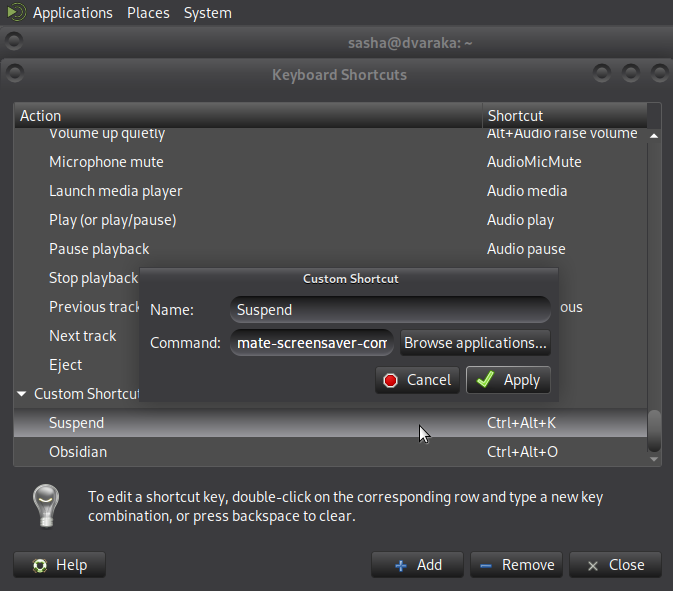The image size is (673, 591).
Task: Cancel the Custom Shortcut dialog
Action: click(x=417, y=380)
